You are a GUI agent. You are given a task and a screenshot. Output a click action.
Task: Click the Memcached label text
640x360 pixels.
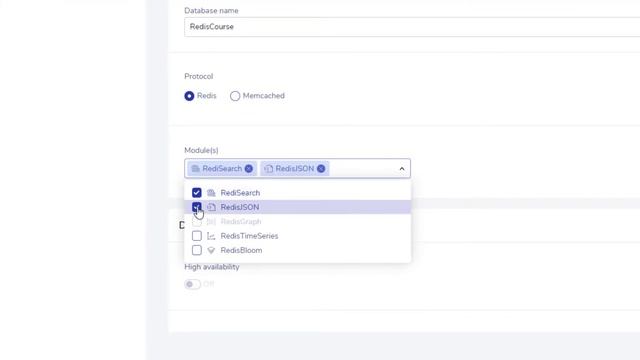click(x=264, y=96)
